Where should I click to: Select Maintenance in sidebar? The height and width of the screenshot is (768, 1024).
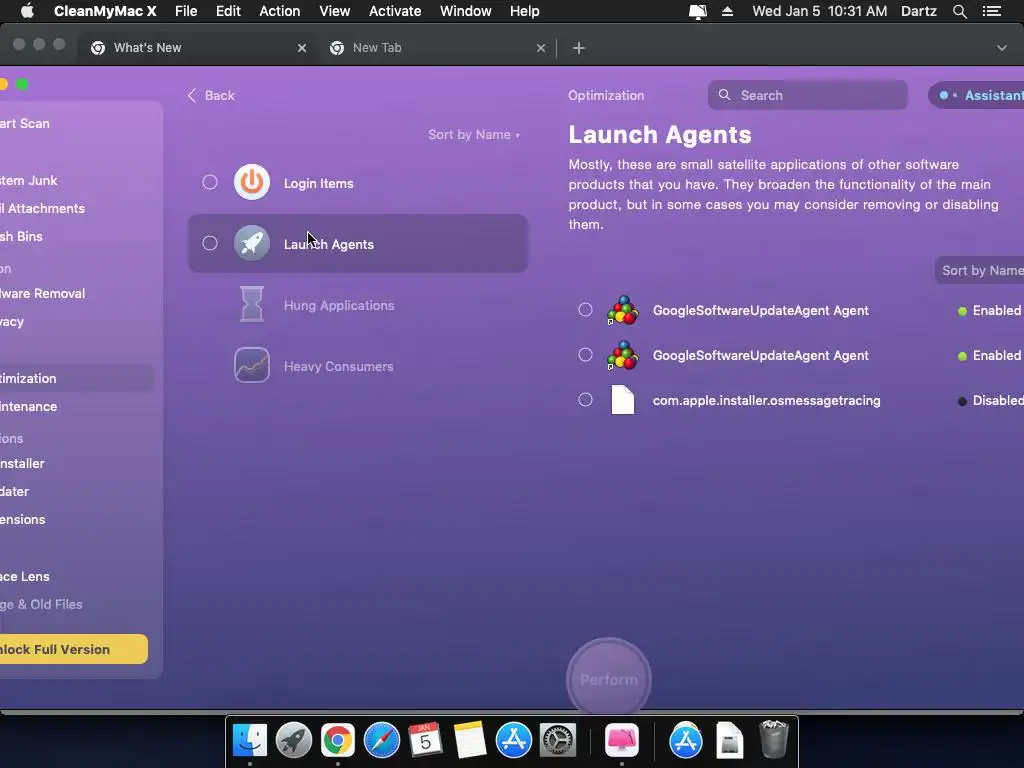click(29, 406)
